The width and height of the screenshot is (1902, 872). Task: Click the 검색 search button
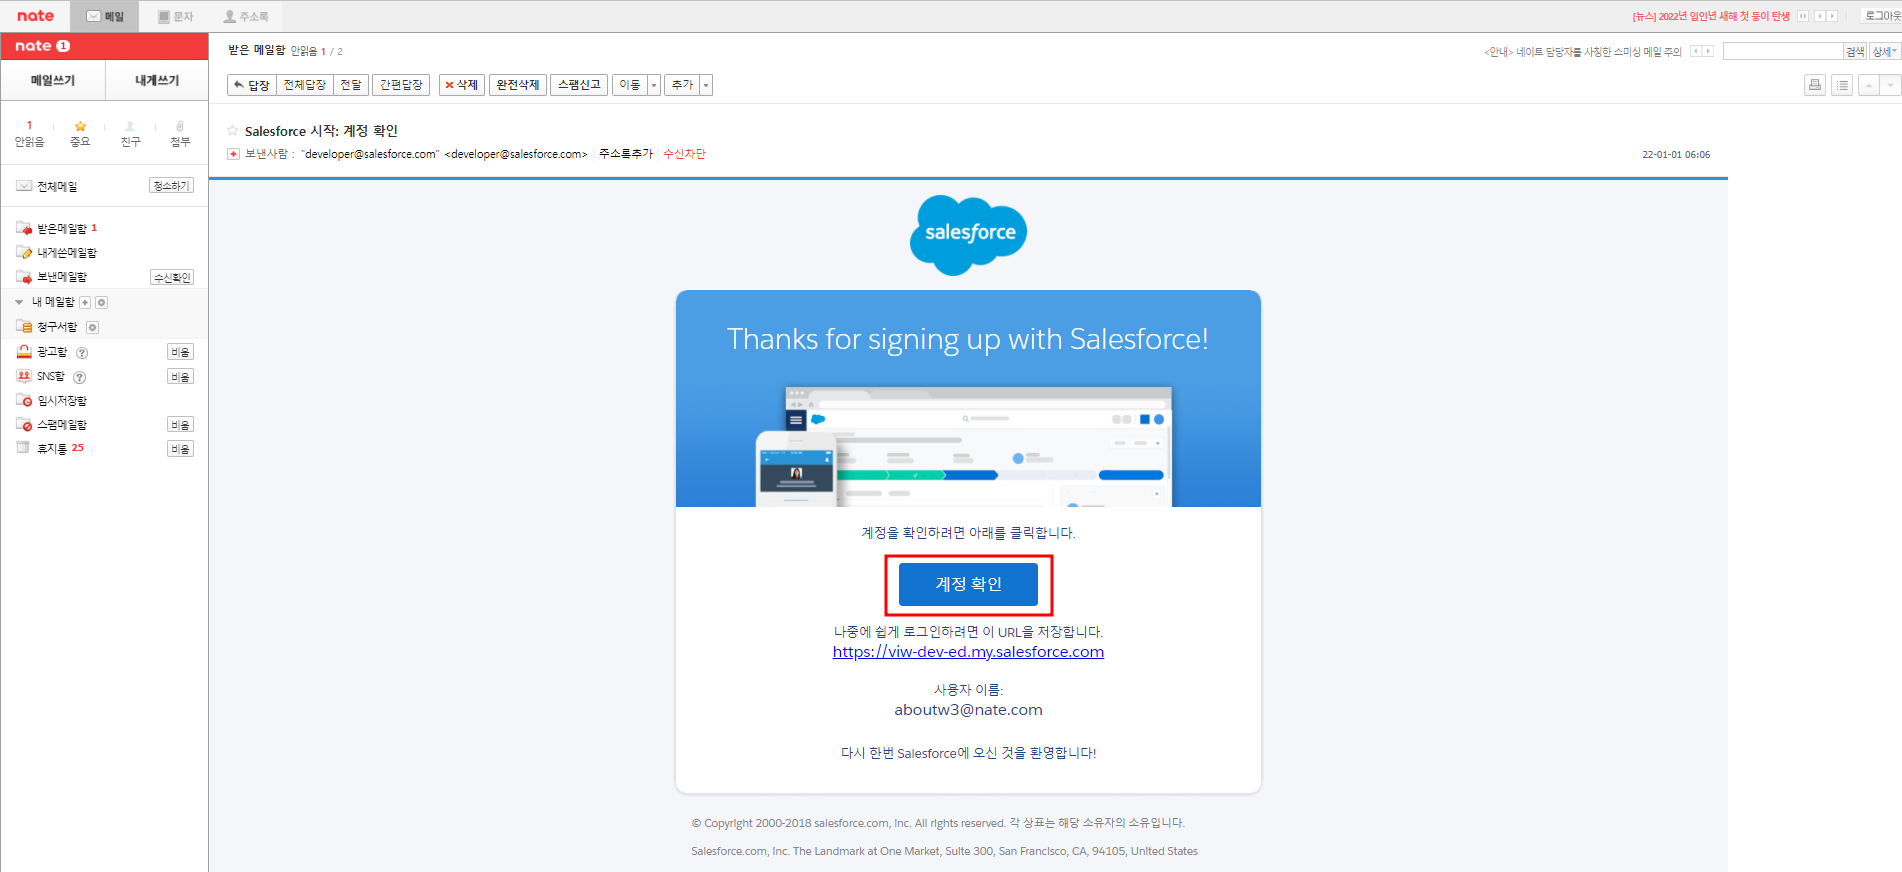click(1855, 51)
